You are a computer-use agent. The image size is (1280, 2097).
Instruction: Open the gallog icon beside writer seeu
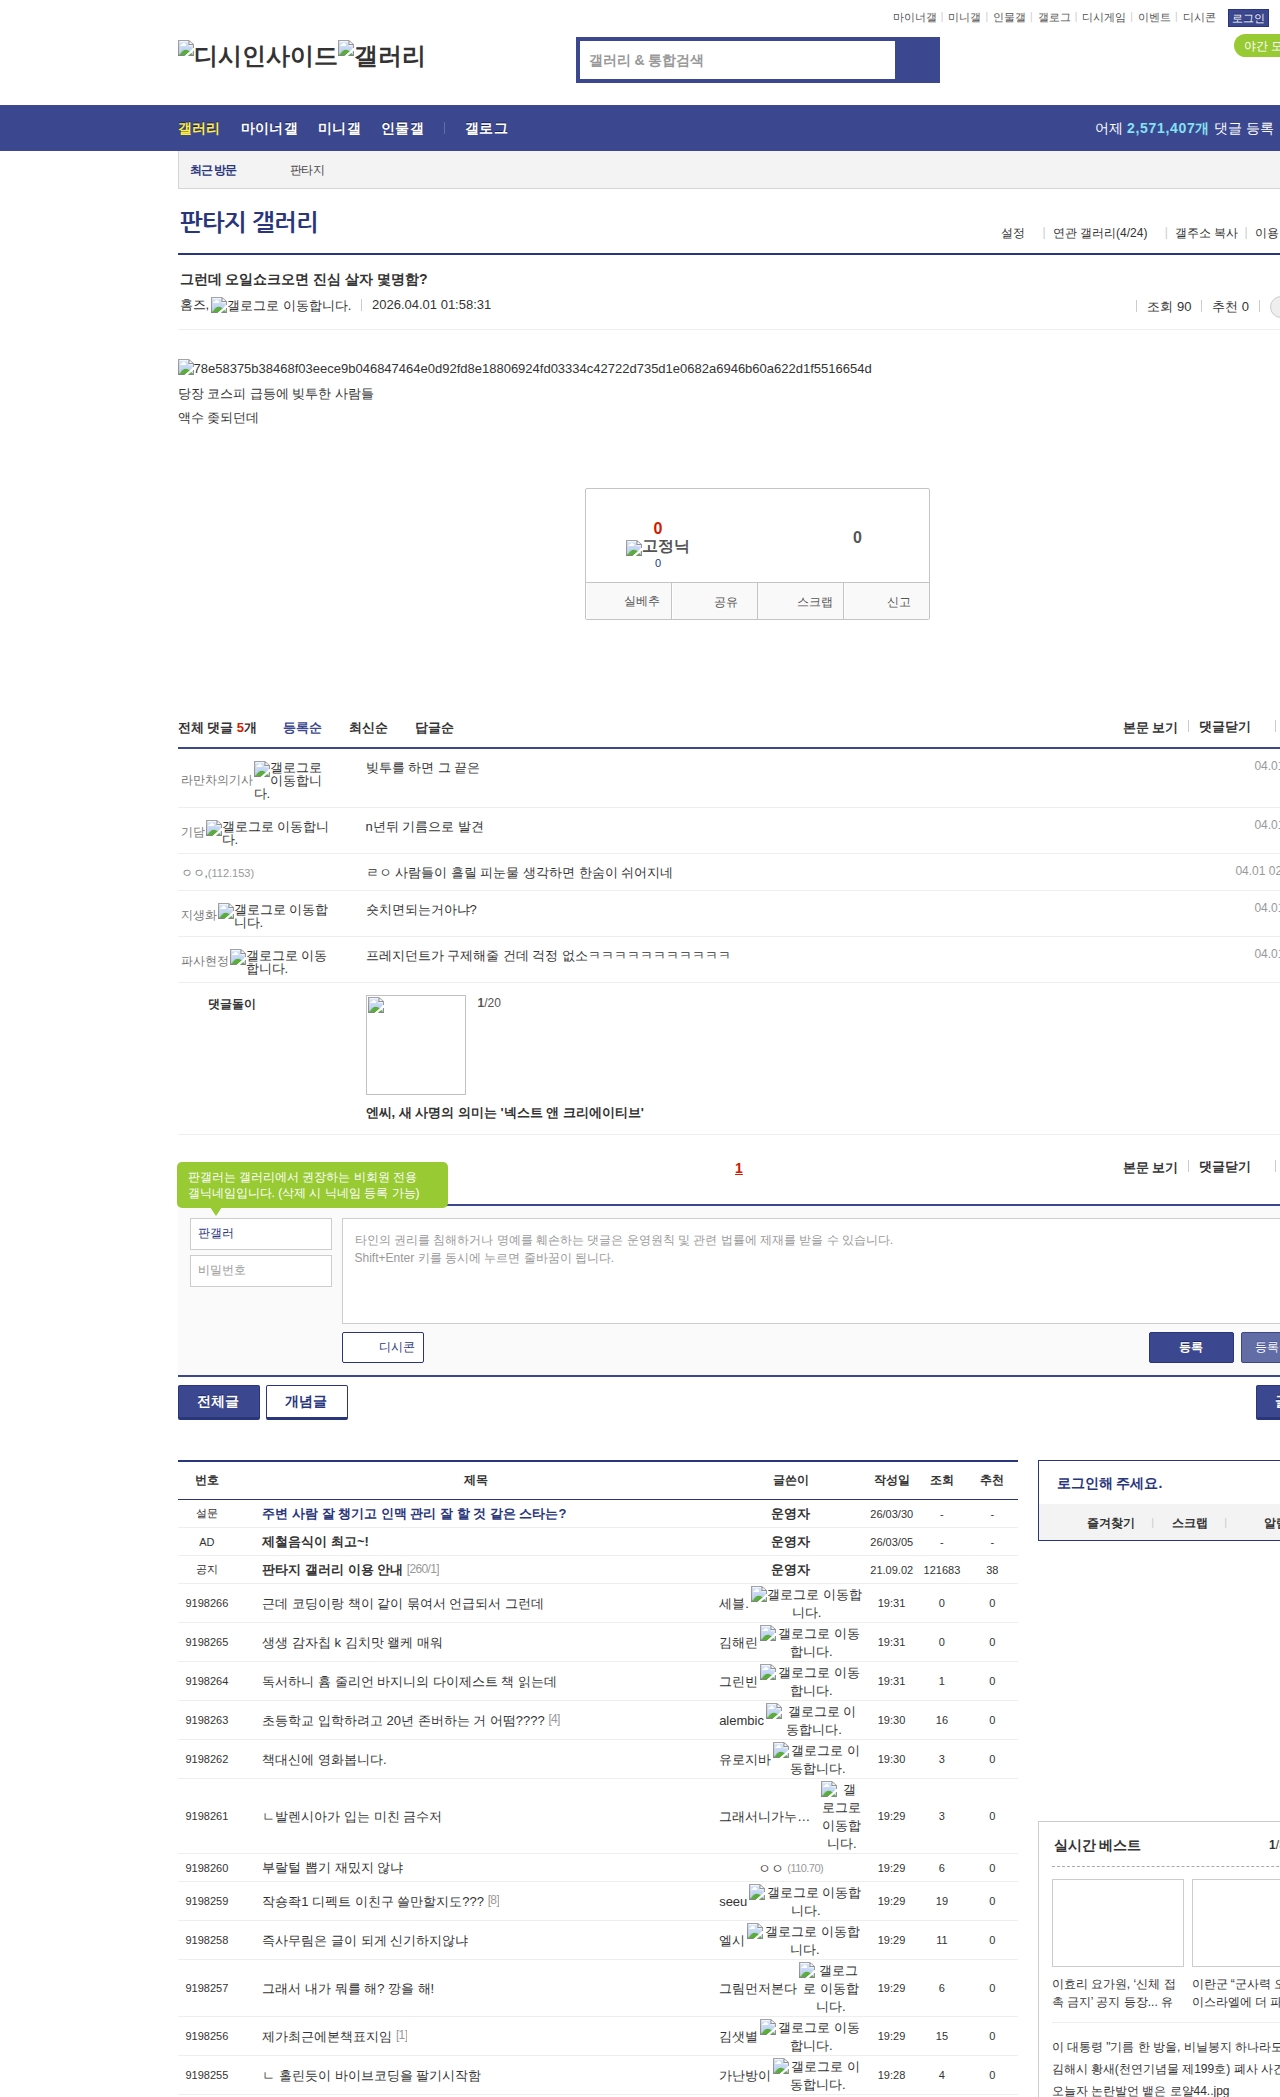click(757, 1892)
